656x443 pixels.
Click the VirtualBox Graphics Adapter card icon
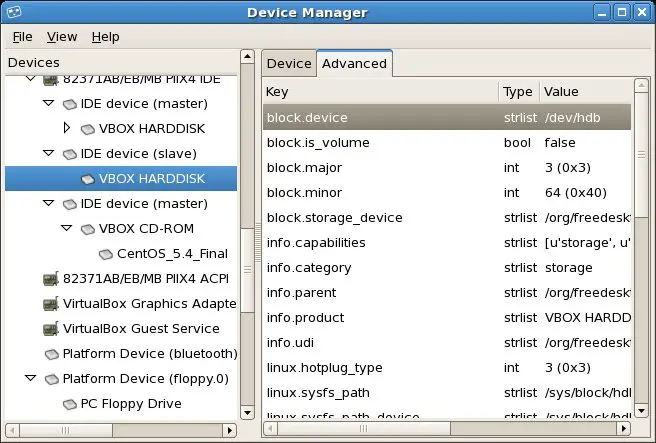coord(51,304)
